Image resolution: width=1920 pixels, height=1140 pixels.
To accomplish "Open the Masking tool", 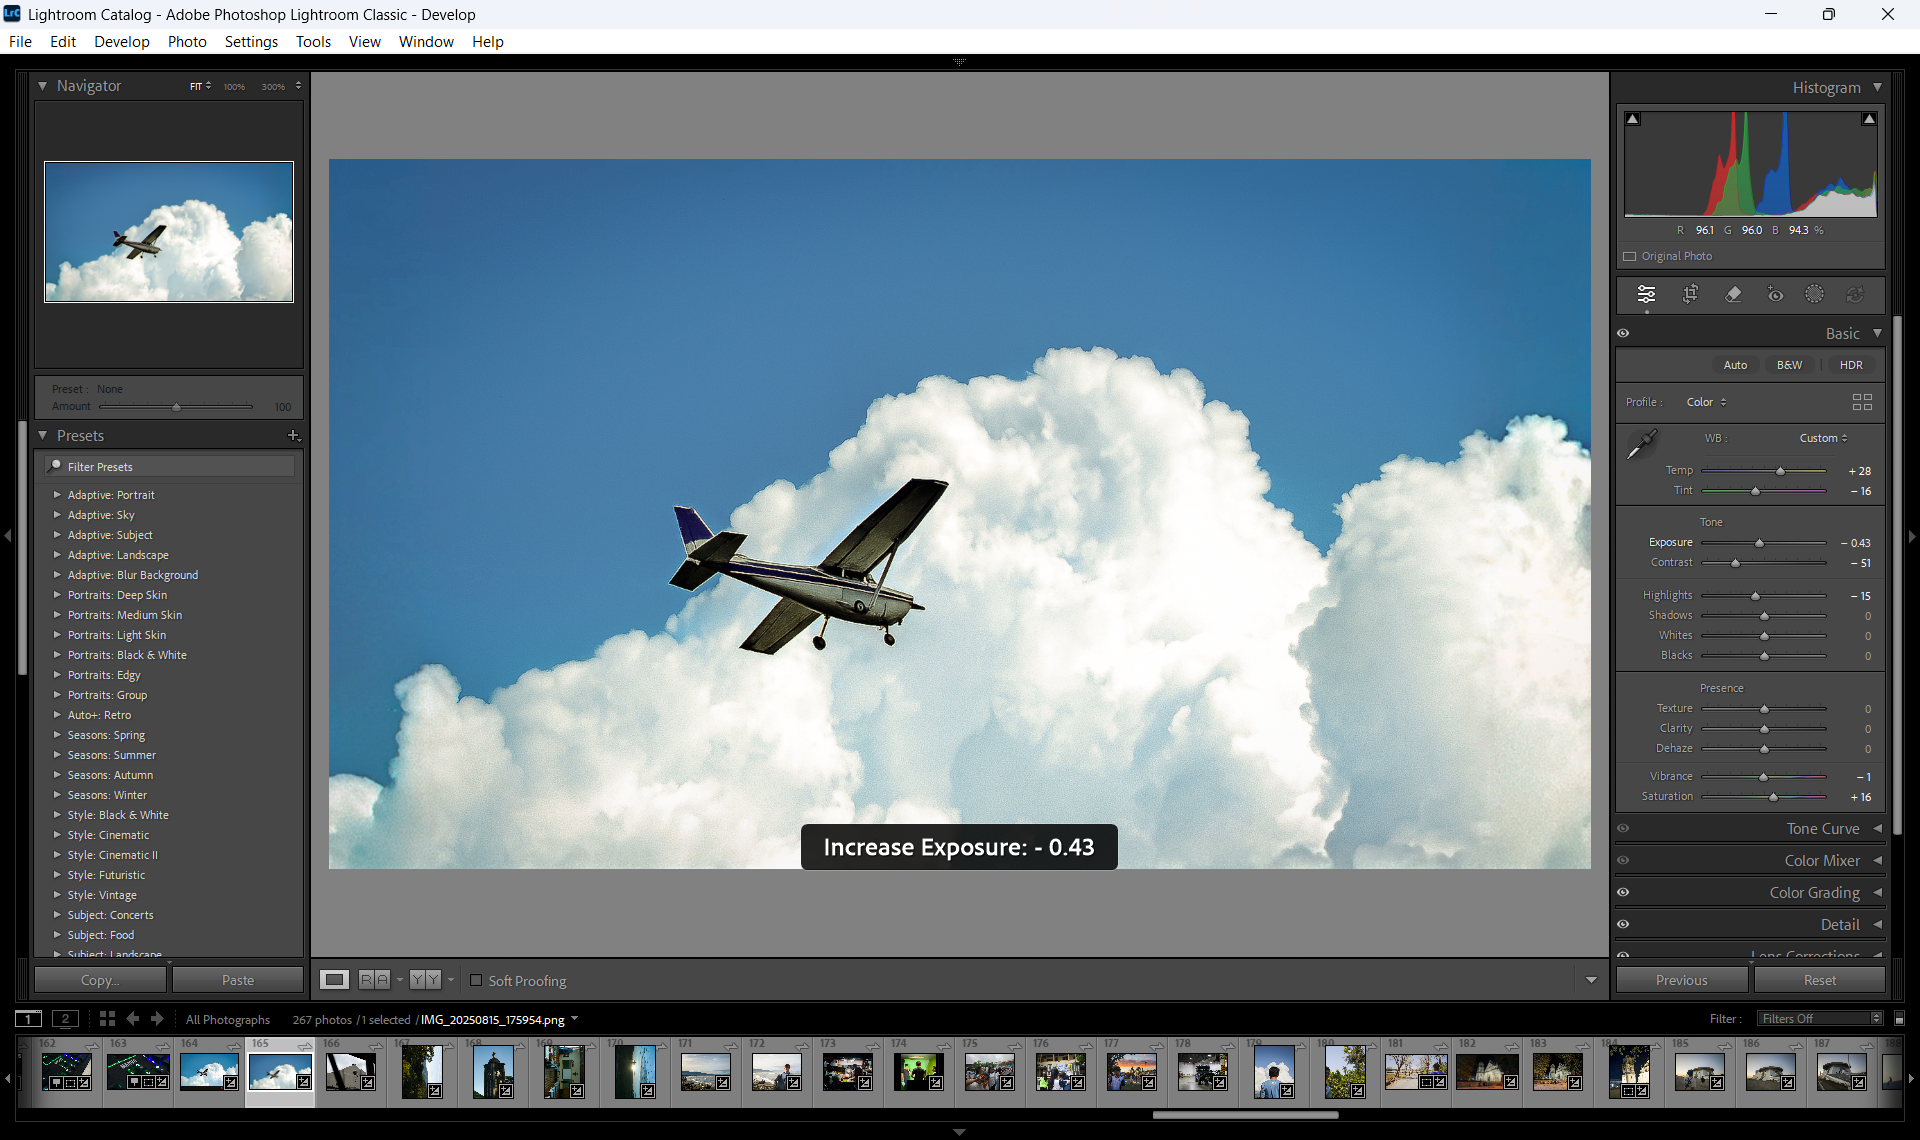I will 1814,294.
